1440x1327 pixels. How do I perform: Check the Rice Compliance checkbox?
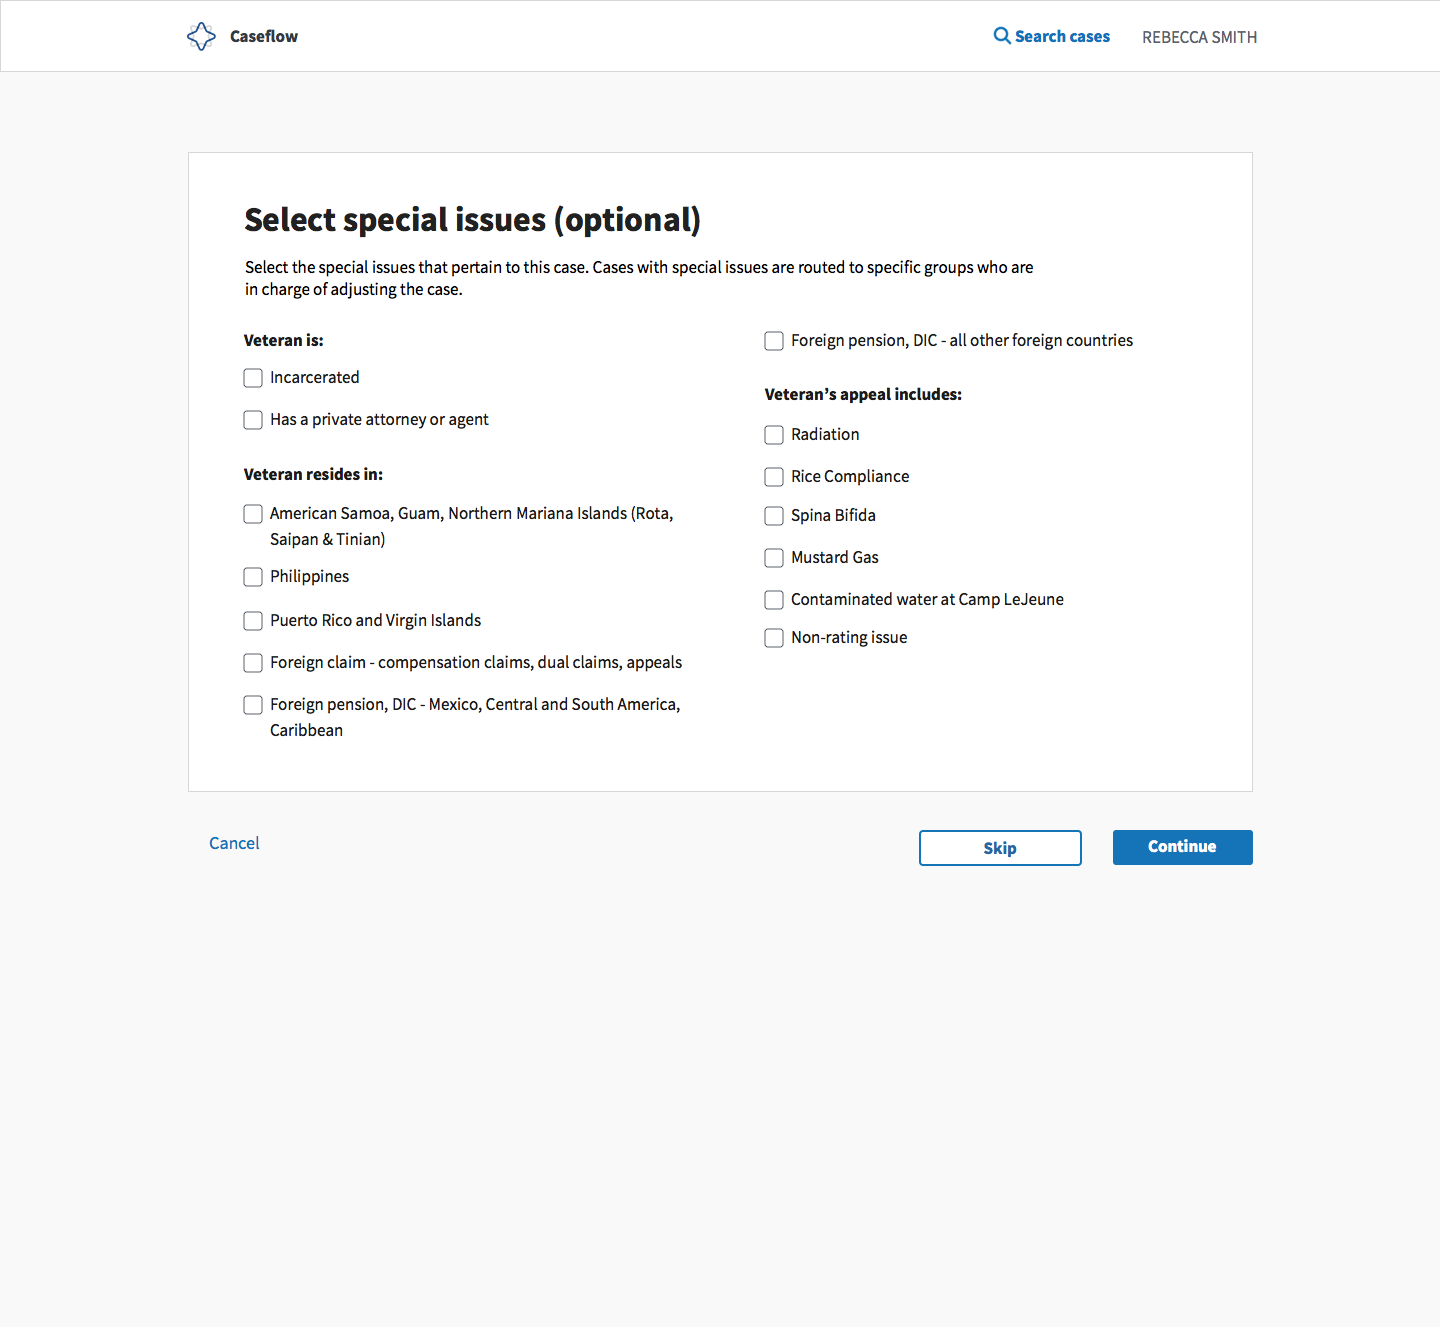tap(774, 477)
